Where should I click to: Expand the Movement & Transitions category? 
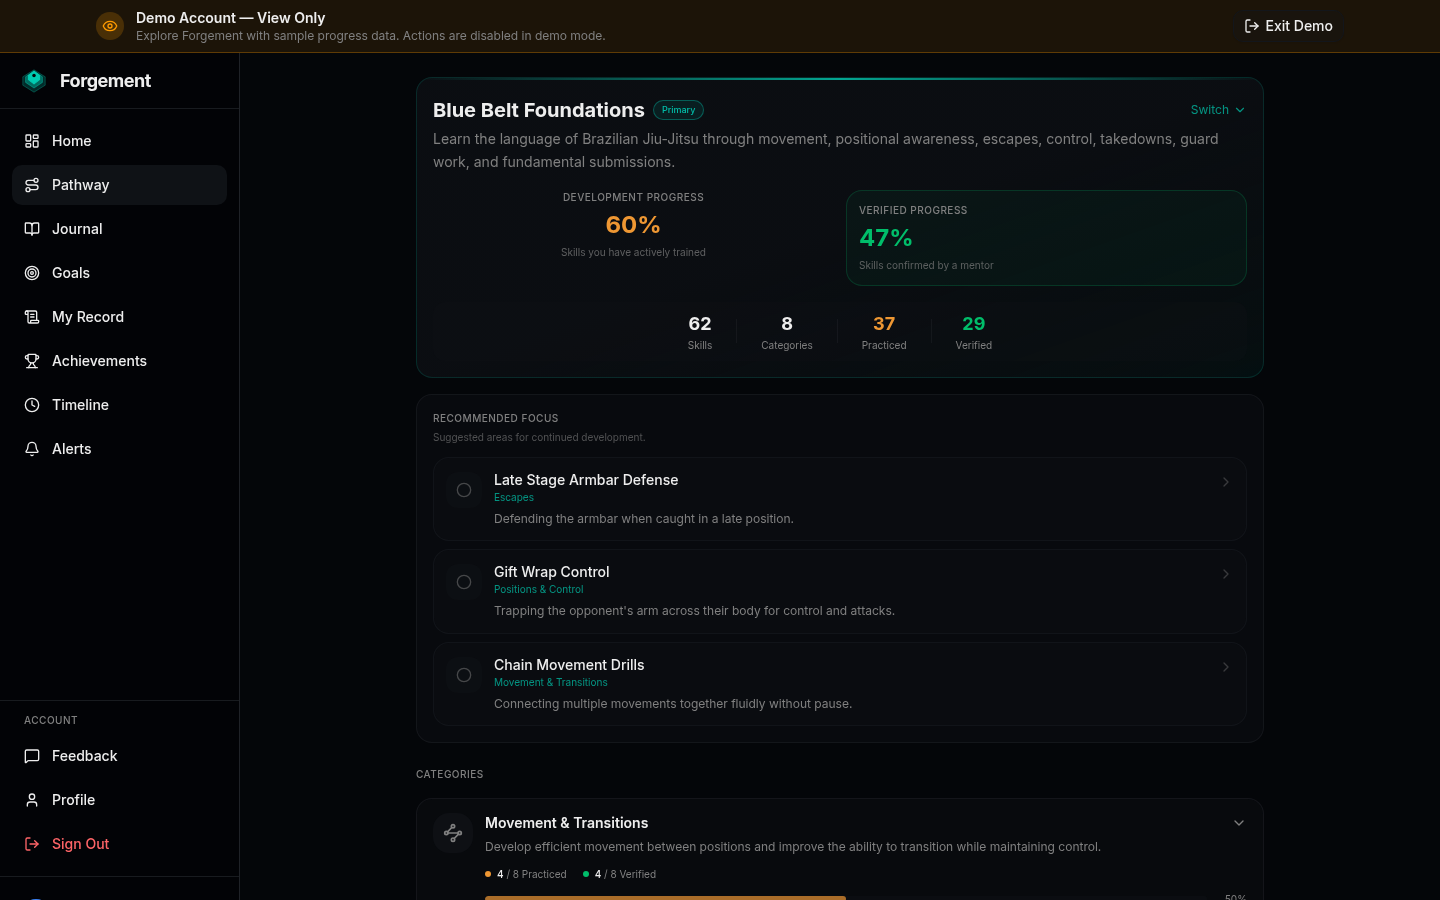pos(1239,823)
